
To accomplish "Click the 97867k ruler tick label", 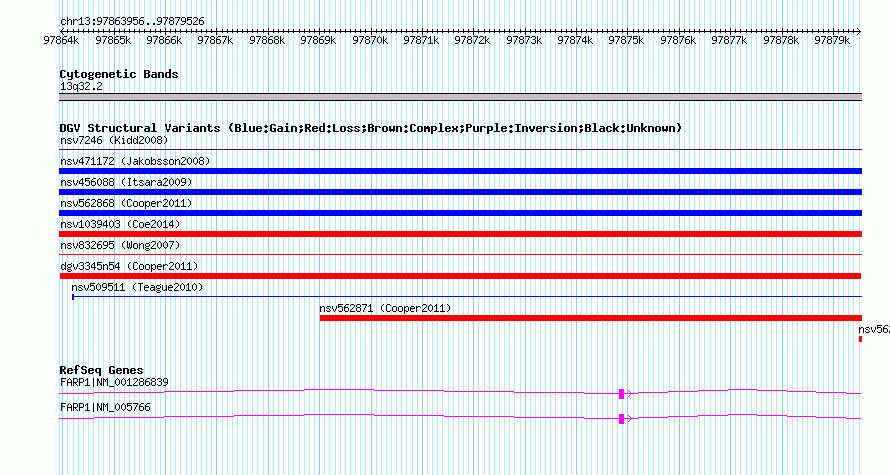I will [215, 40].
